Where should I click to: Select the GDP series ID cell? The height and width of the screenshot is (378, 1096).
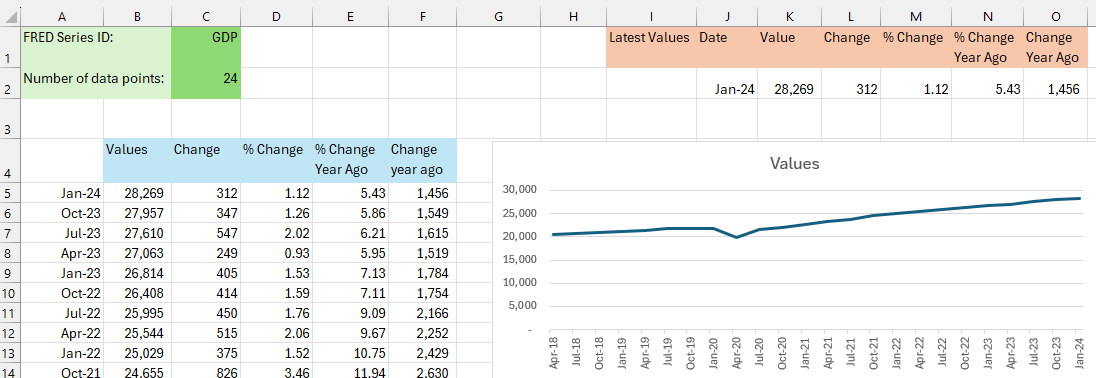click(206, 47)
